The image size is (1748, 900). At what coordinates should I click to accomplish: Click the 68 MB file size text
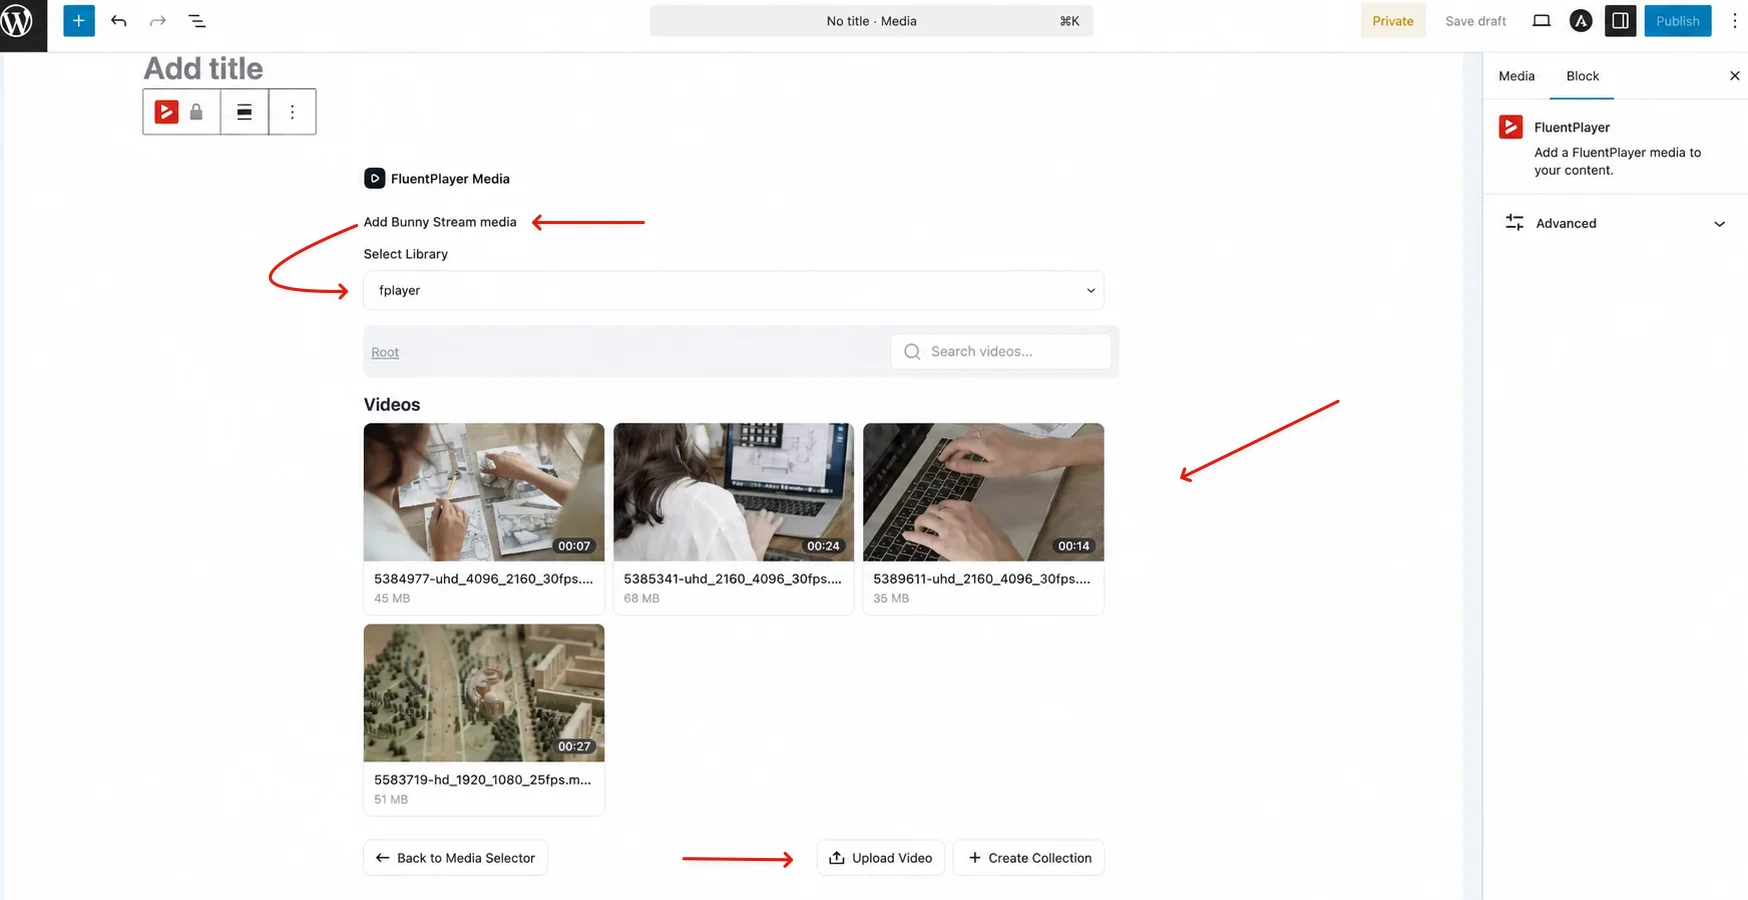pyautogui.click(x=642, y=598)
